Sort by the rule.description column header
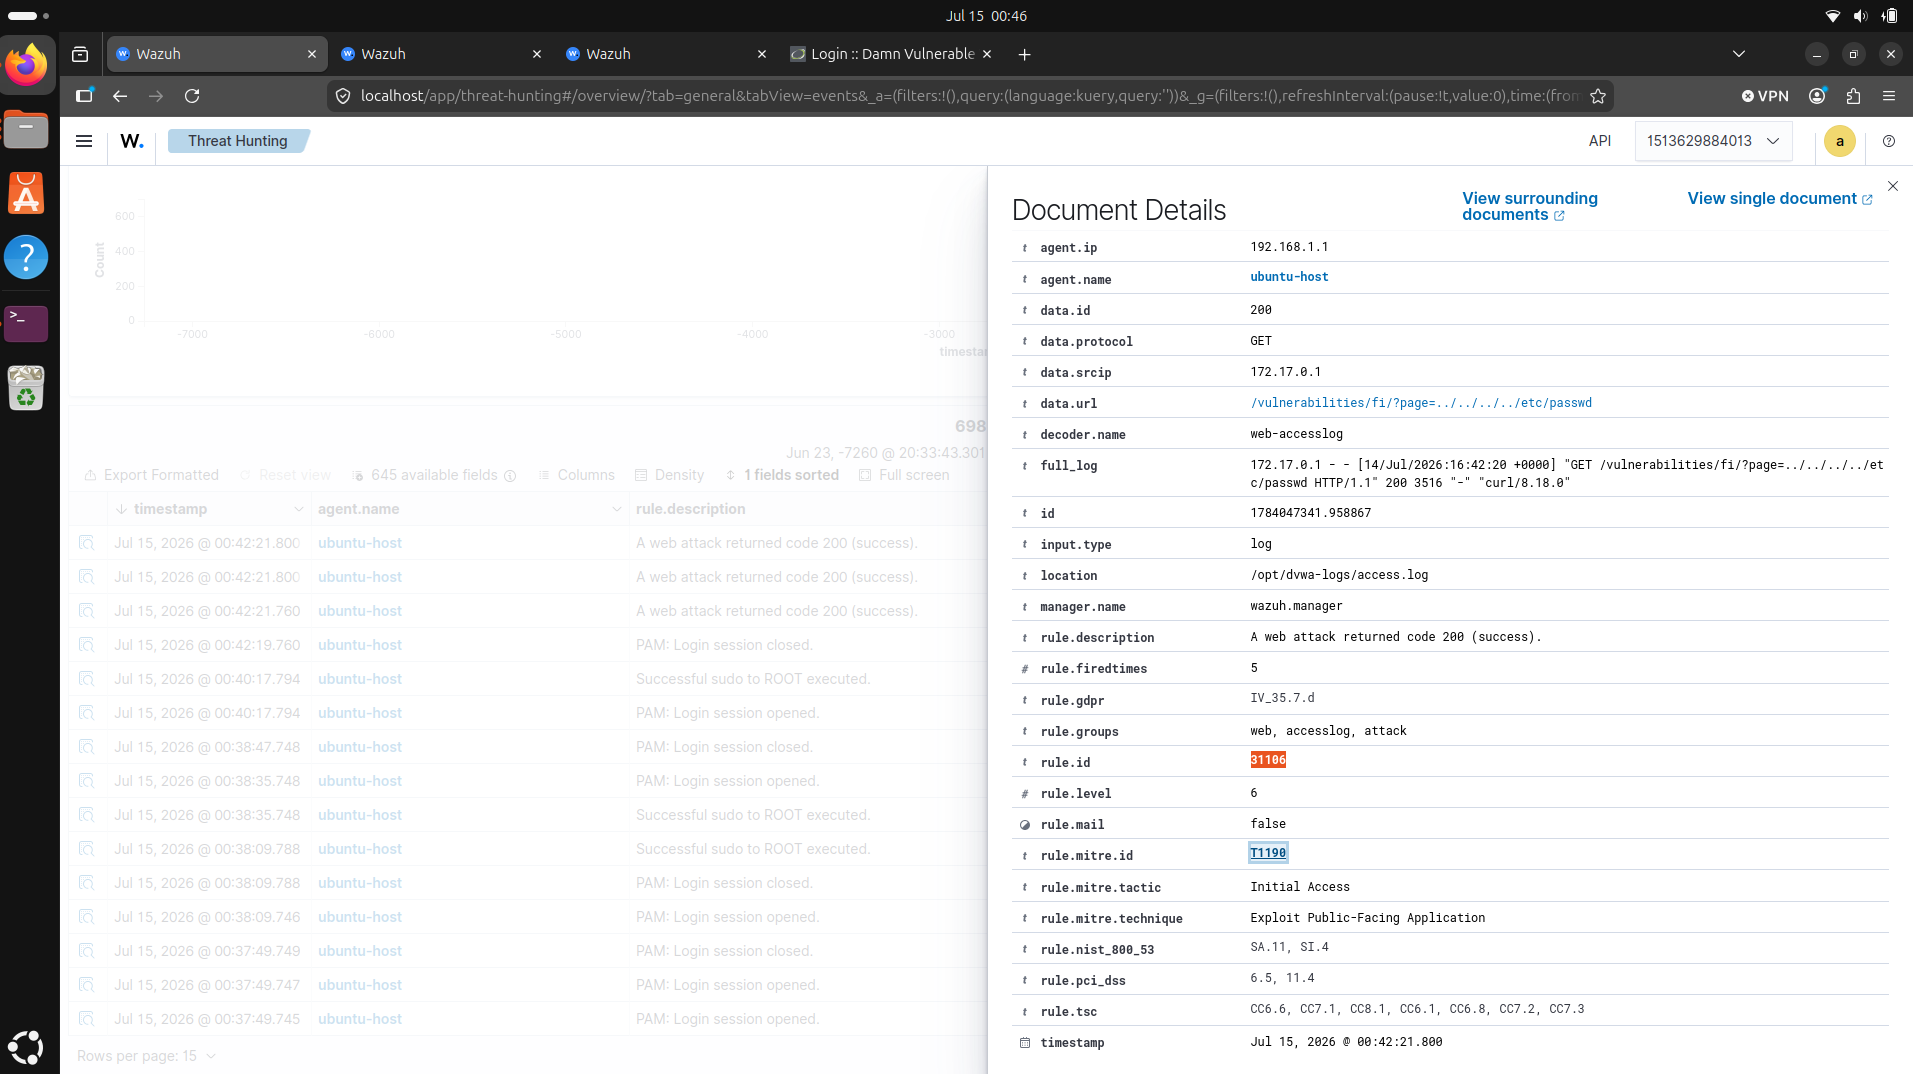Screen dimensions: 1913x1074 pyautogui.click(x=690, y=509)
